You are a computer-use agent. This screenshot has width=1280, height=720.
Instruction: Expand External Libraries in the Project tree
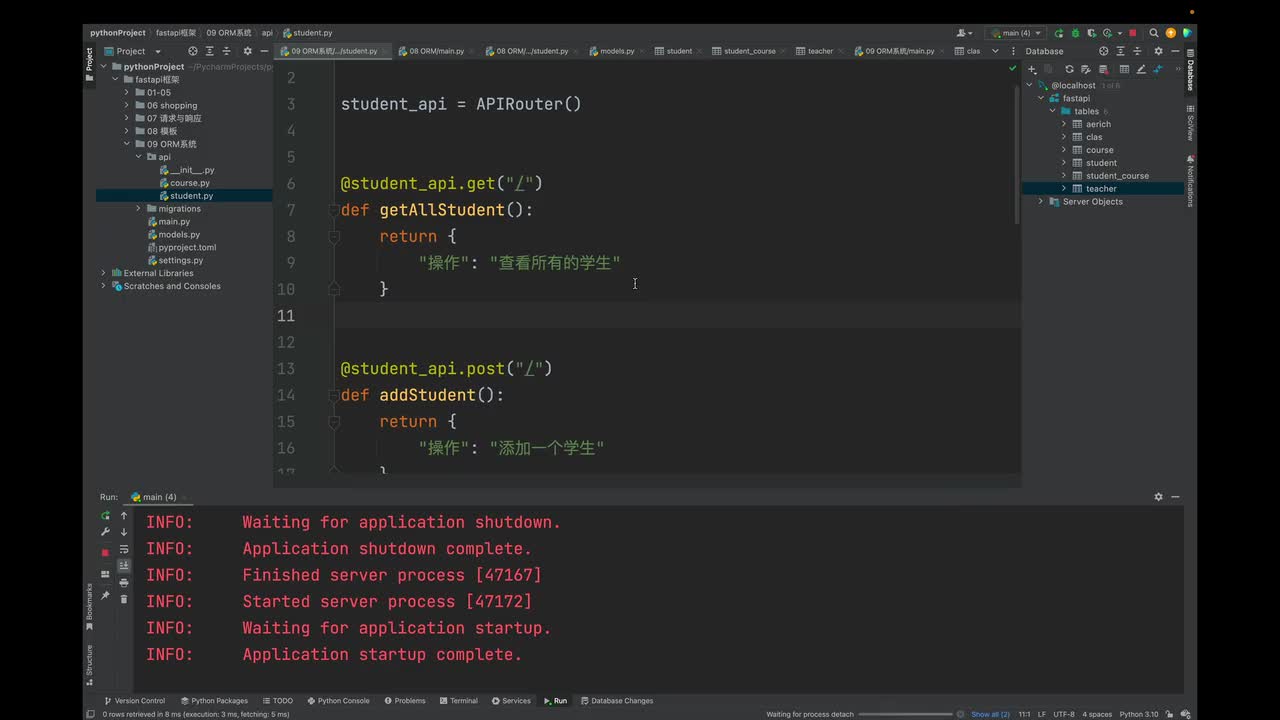point(103,273)
